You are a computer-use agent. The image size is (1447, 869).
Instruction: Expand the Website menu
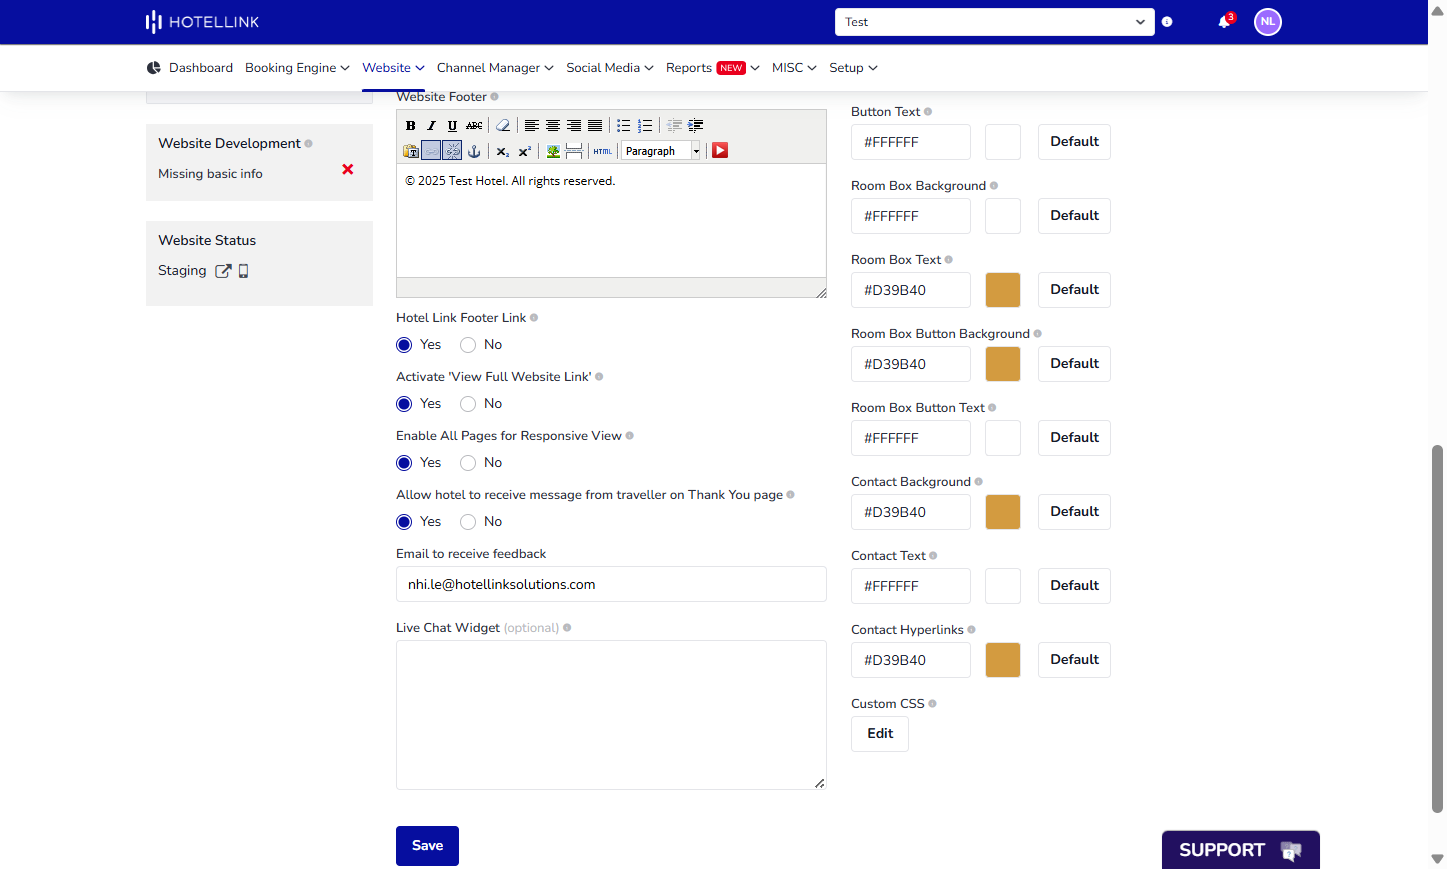pyautogui.click(x=393, y=68)
